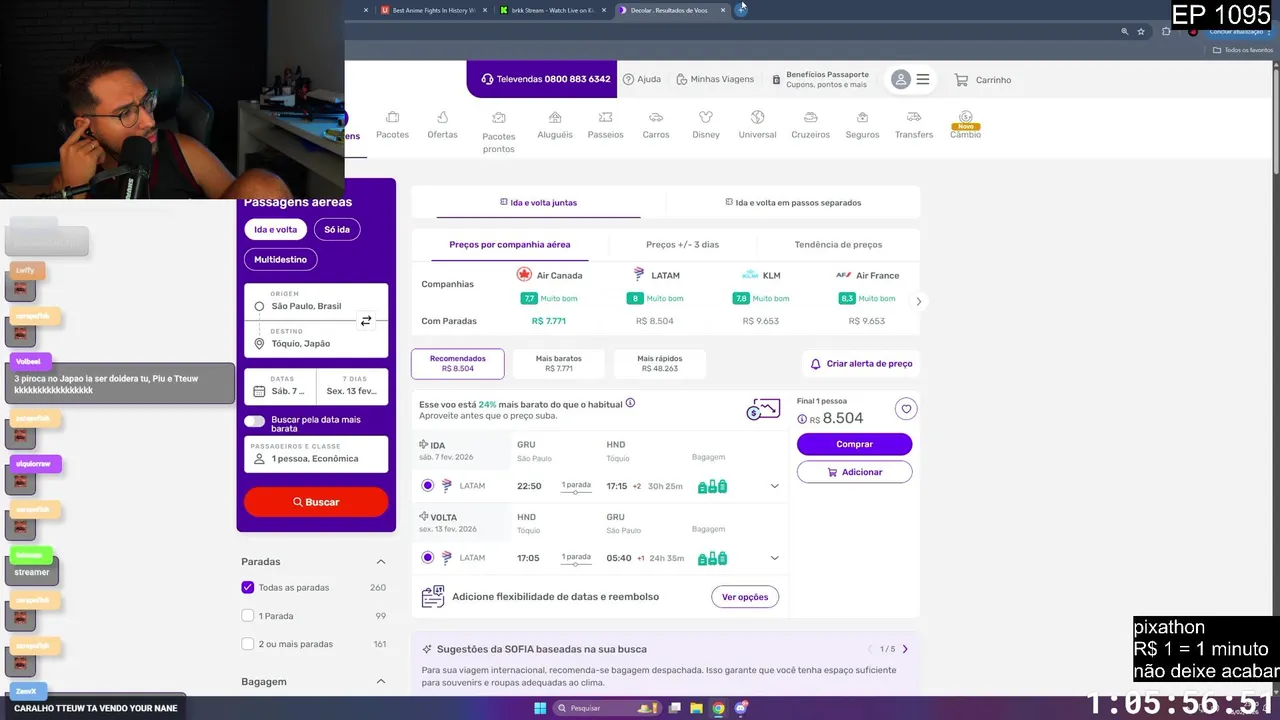Click price info icon beside R$ 8.504
The image size is (1280, 720).
click(x=802, y=419)
